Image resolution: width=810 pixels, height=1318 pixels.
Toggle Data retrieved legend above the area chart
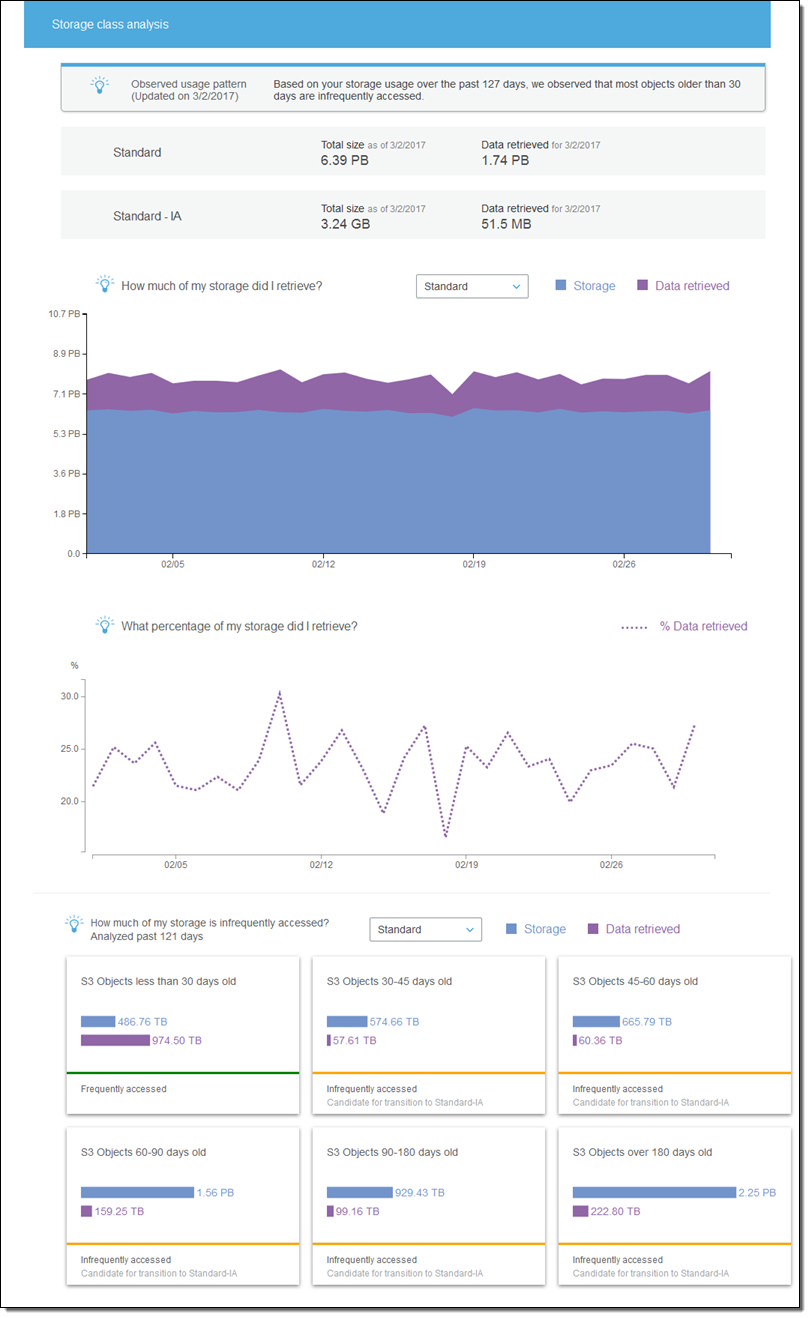coord(682,286)
